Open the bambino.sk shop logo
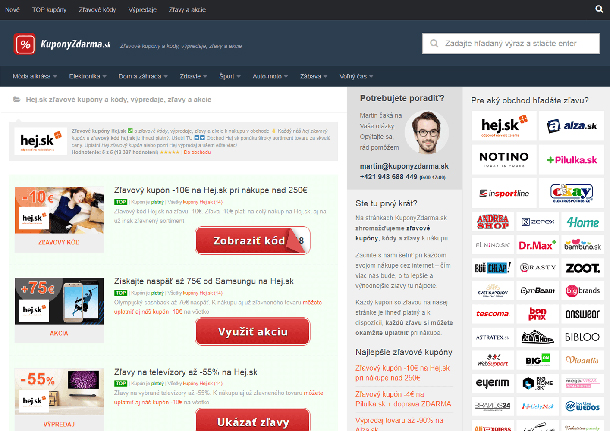Viewport: 610px width, 431px height. click(582, 245)
